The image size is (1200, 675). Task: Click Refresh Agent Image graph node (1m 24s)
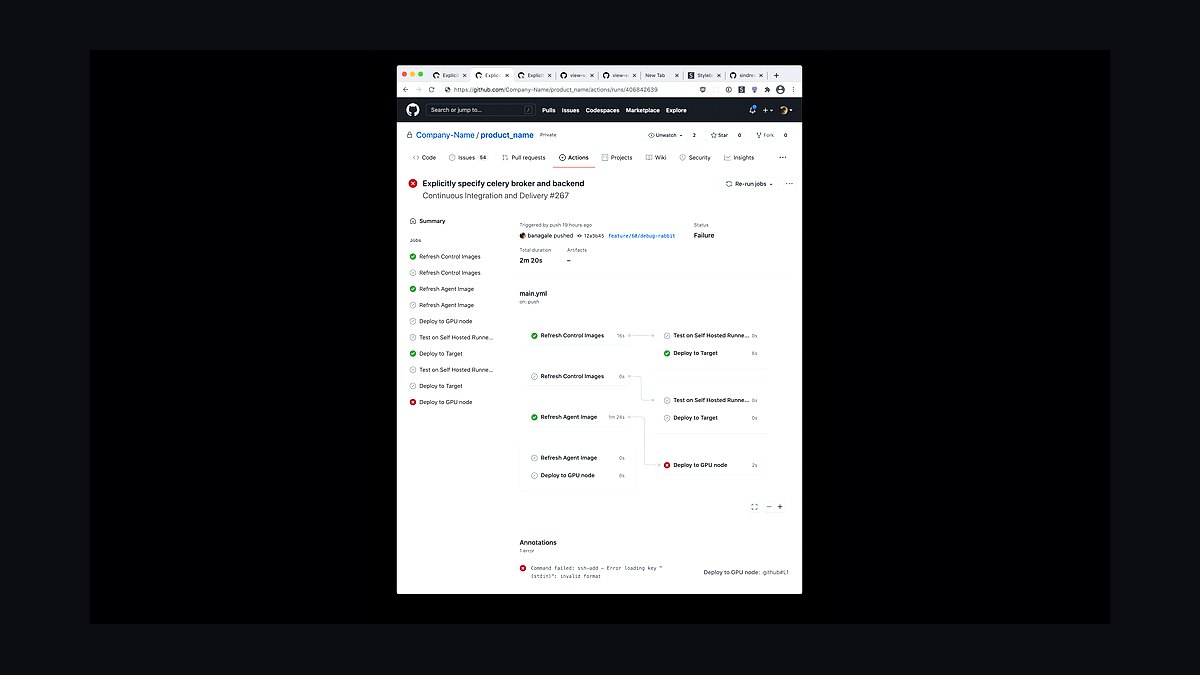pyautogui.click(x=578, y=417)
